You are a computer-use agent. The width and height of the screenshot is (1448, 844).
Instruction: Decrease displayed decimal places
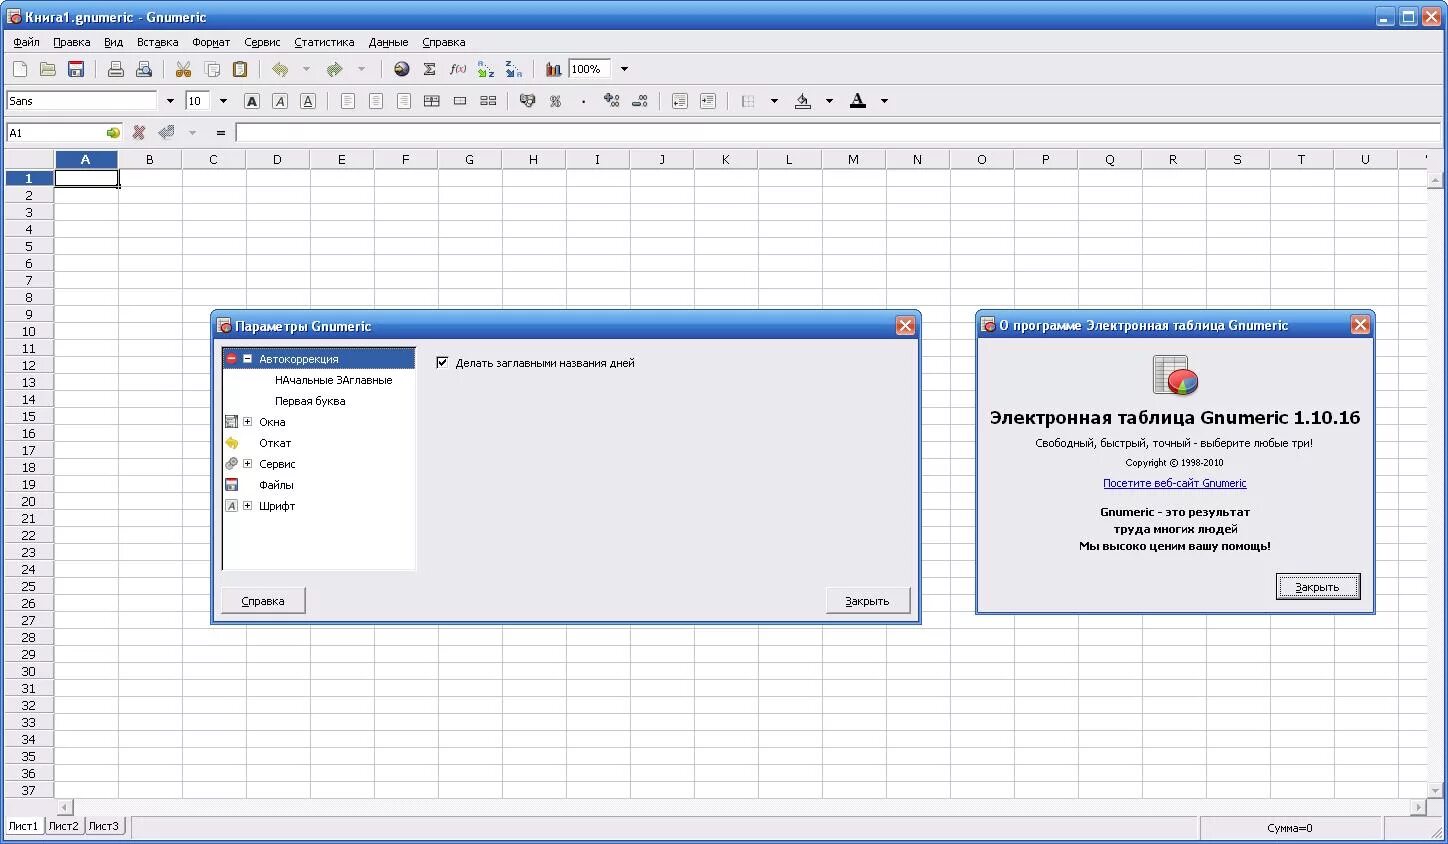[x=640, y=101]
